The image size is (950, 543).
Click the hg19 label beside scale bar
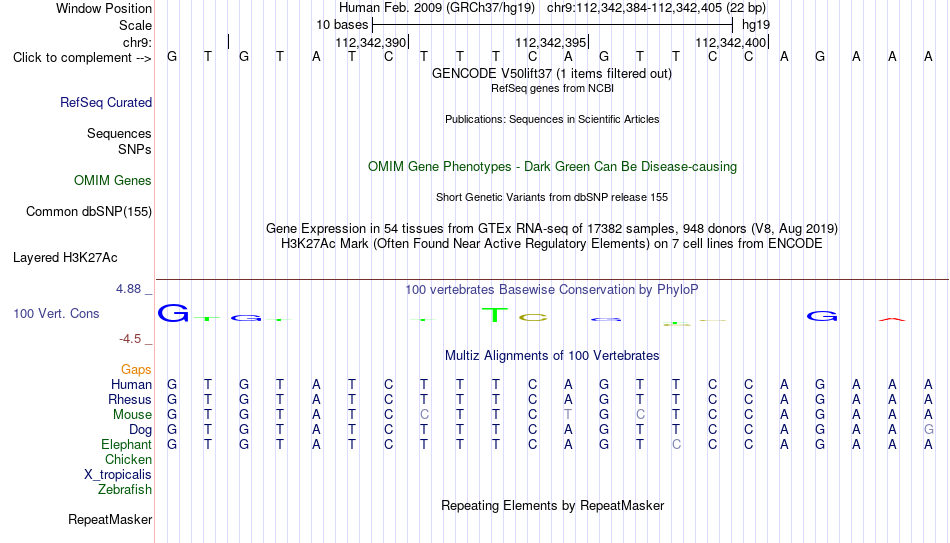click(756, 25)
